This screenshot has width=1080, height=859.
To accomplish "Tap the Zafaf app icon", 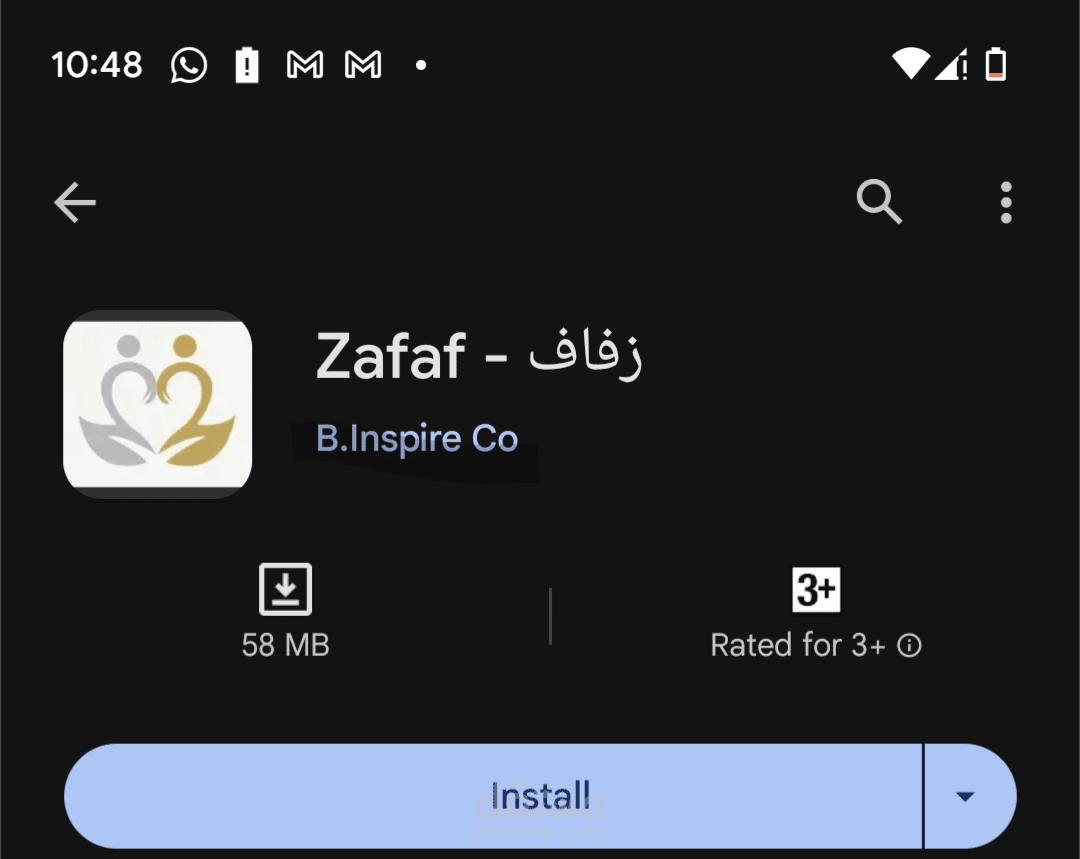I will pyautogui.click(x=157, y=403).
